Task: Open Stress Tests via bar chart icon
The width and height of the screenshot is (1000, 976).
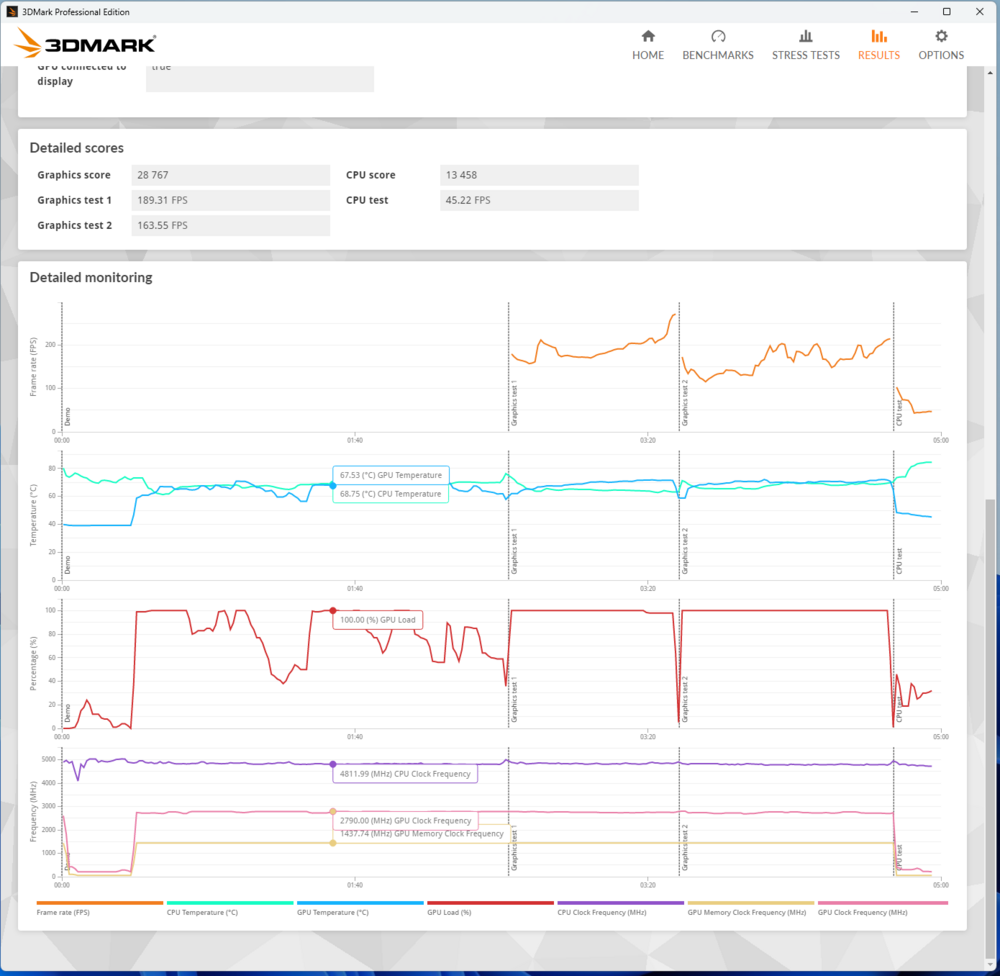Action: pyautogui.click(x=805, y=36)
